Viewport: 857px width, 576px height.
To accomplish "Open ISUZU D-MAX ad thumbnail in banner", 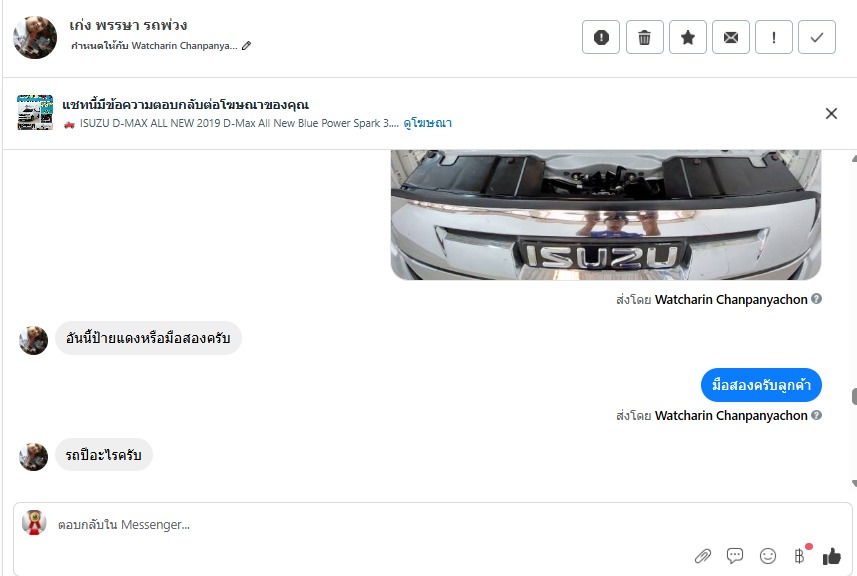I will [35, 113].
